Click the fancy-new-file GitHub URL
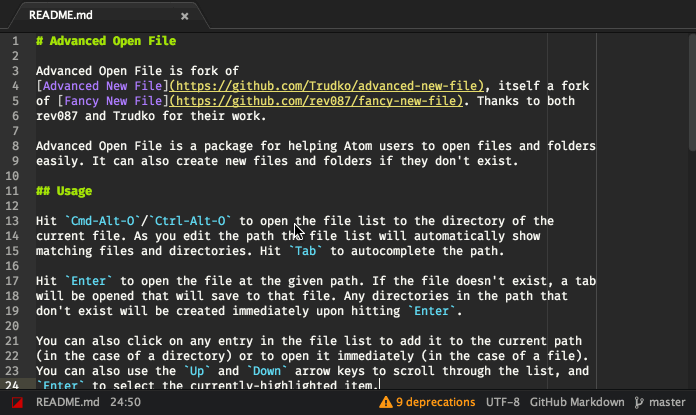This screenshot has width=696, height=415. point(316,101)
